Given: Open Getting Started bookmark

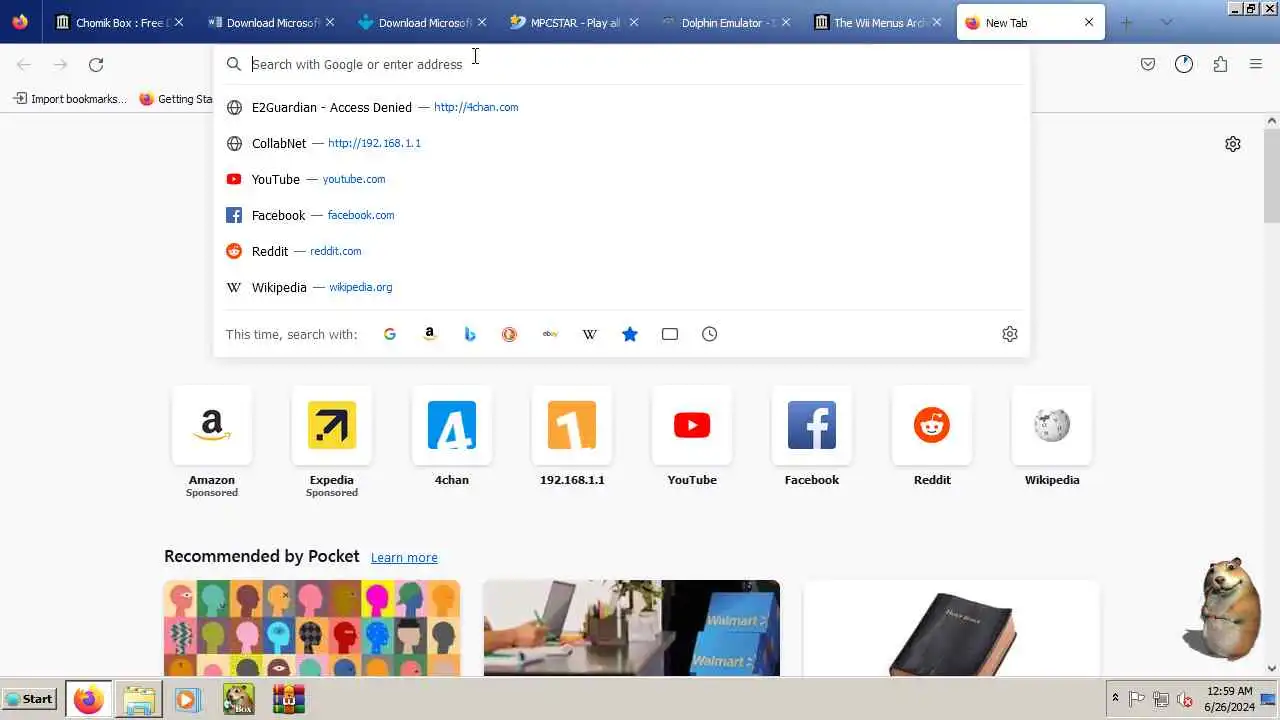Looking at the screenshot, I should pyautogui.click(x=177, y=99).
